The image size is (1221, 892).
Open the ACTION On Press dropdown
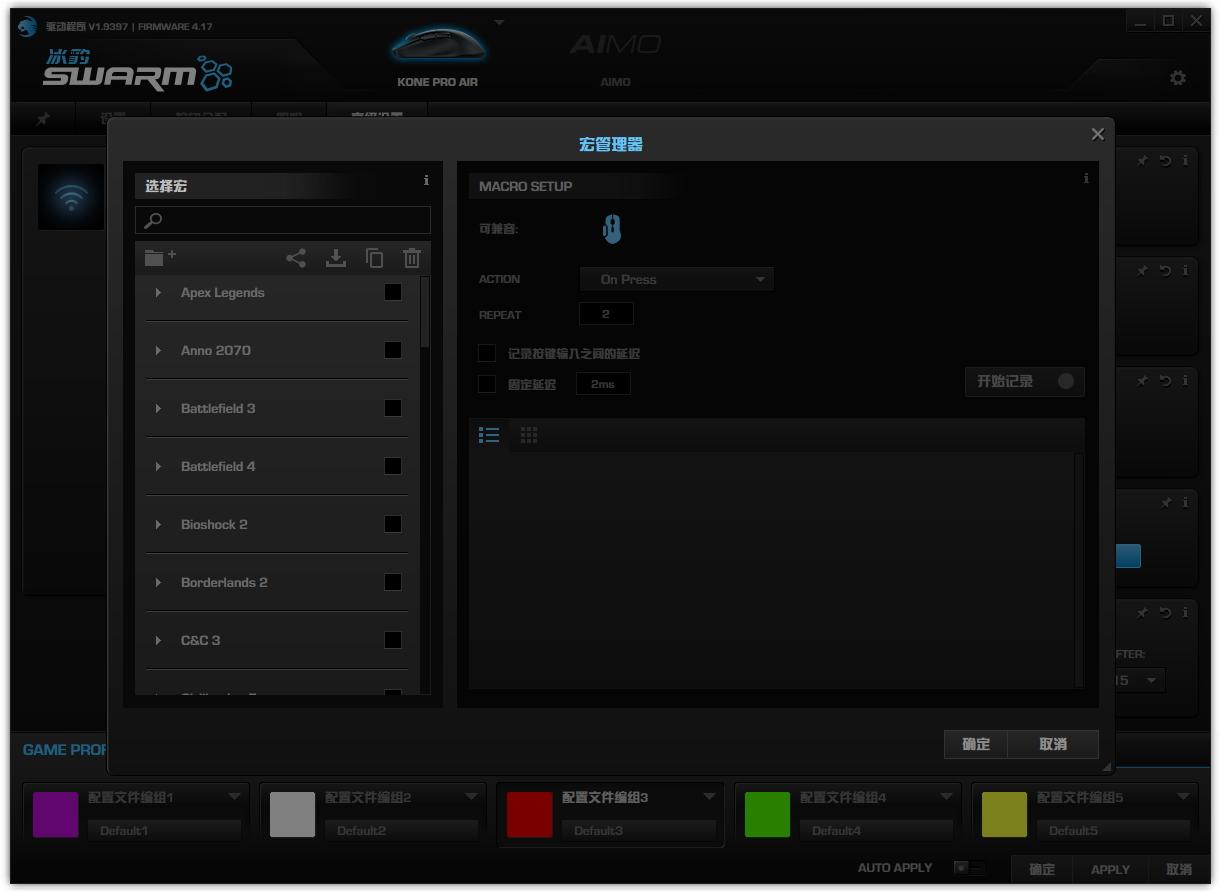tap(677, 279)
